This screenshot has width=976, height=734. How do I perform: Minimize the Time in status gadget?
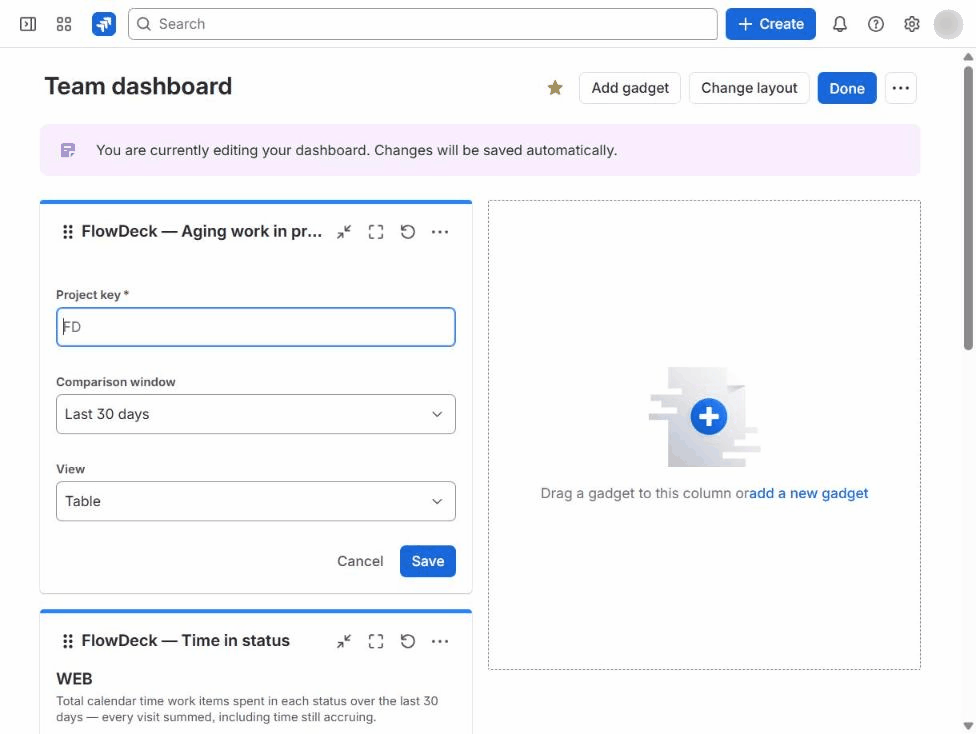coord(344,641)
